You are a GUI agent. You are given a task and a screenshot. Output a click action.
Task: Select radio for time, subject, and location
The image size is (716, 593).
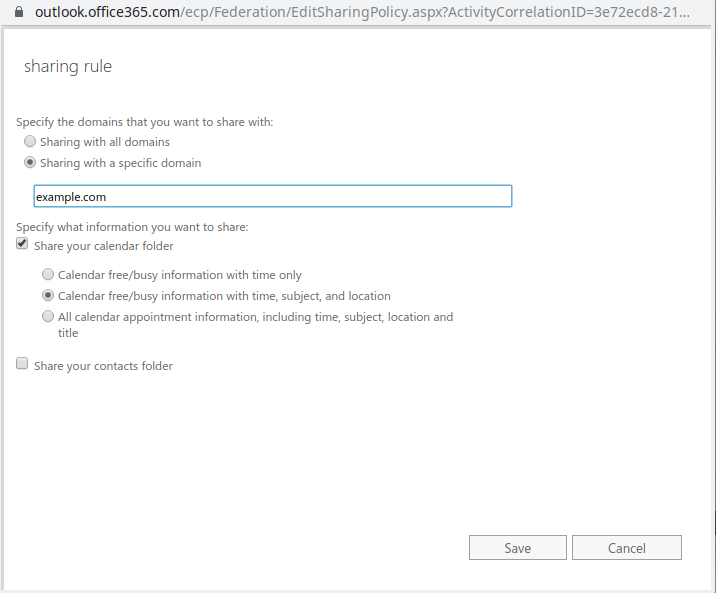(x=47, y=295)
